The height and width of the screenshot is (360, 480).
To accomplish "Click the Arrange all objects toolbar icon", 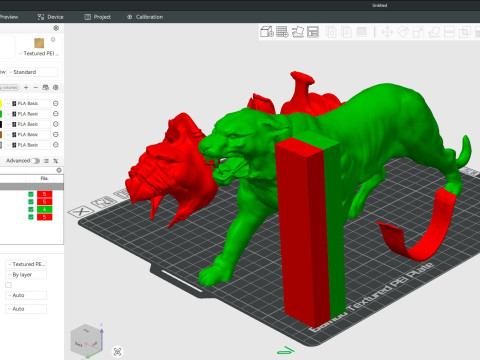I will coord(313,32).
